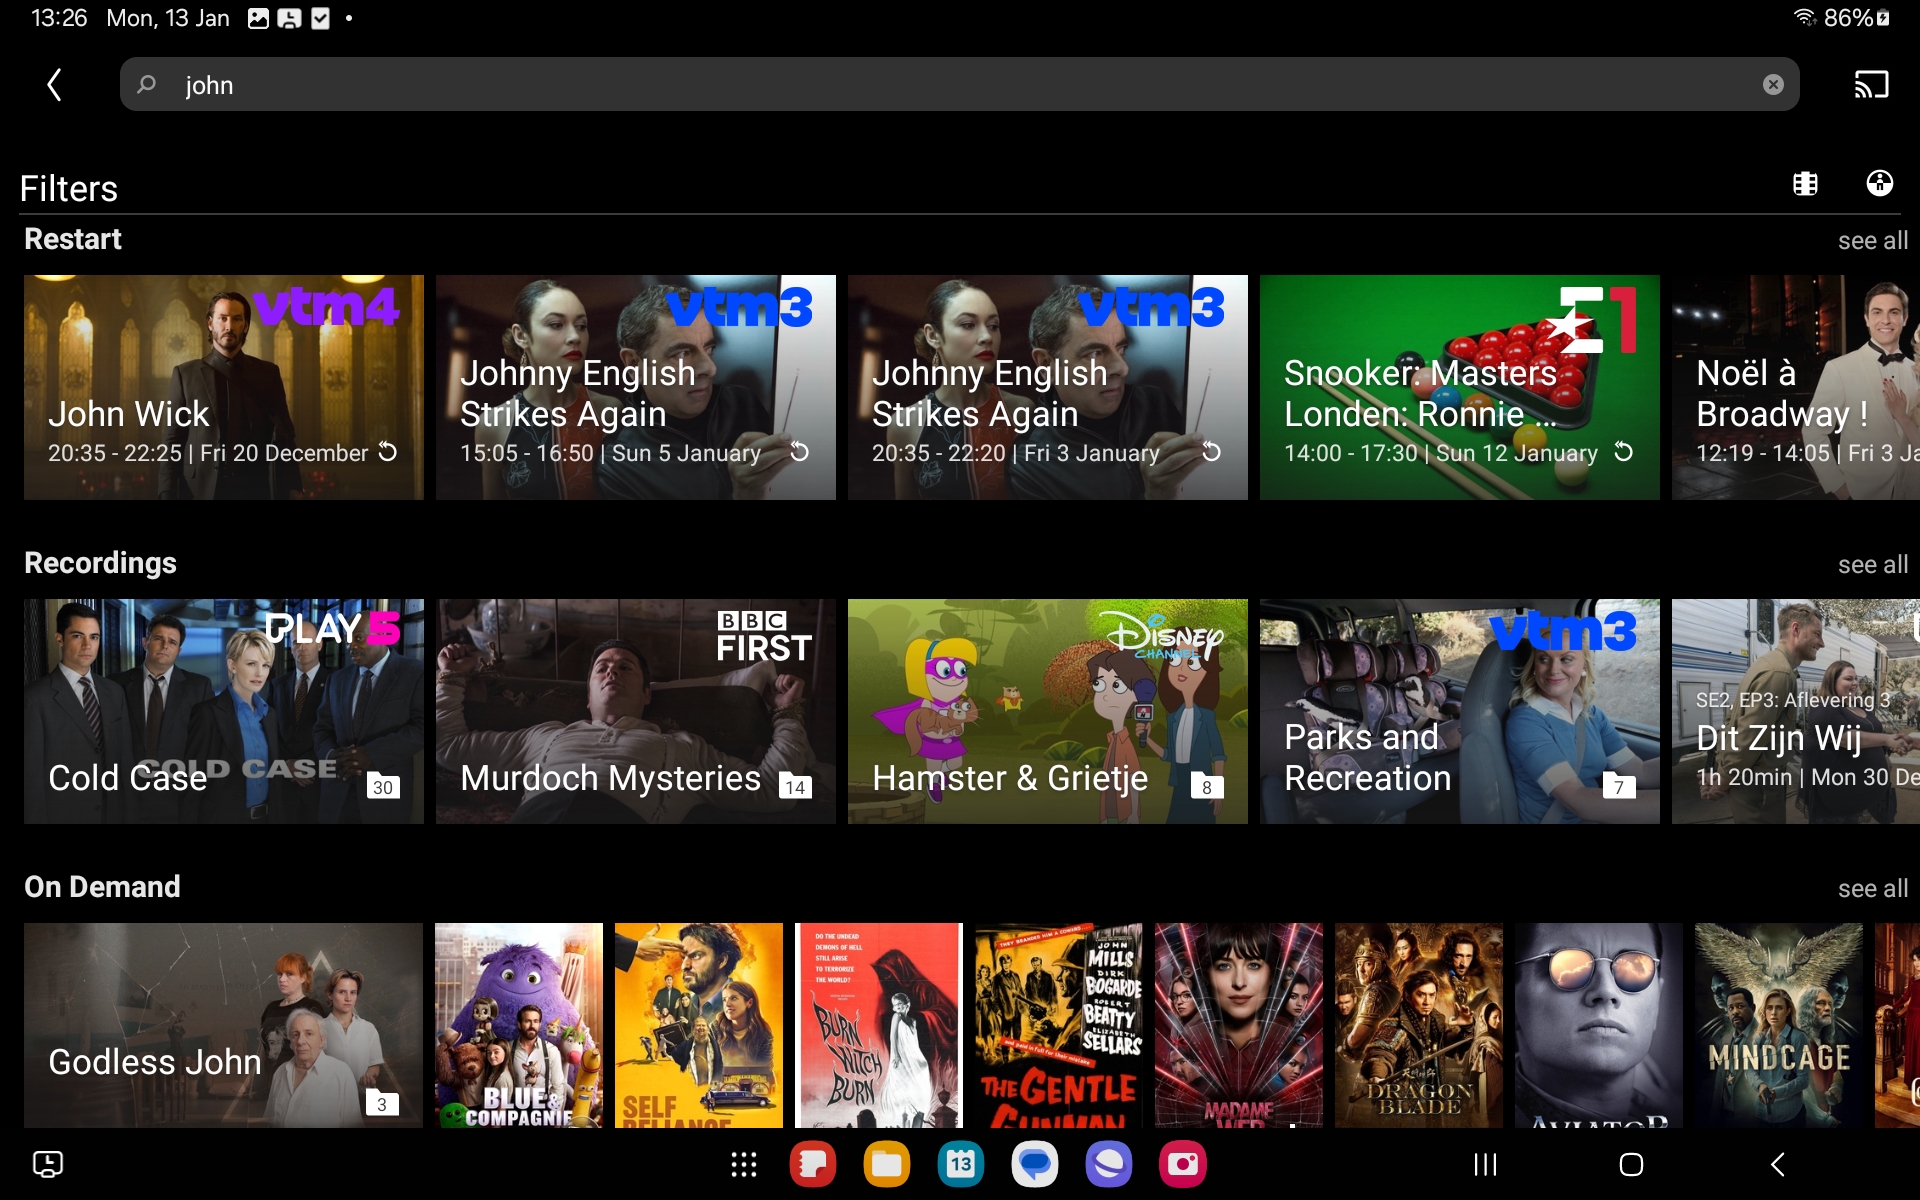This screenshot has width=1920, height=1200.
Task: Open the apps grid in the taskbar
Action: [x=743, y=1164]
